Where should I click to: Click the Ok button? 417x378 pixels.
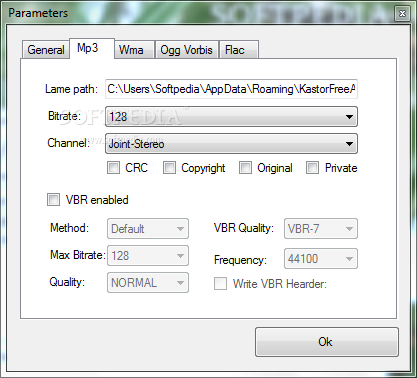pyautogui.click(x=327, y=342)
